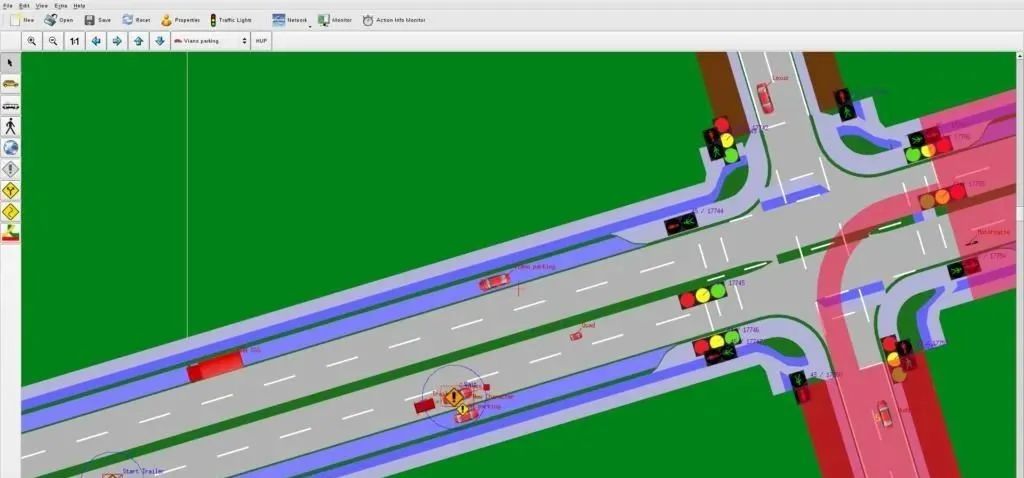This screenshot has height=478, width=1024.
Task: Select the yellow curved road sign tool
Action: (x=10, y=212)
